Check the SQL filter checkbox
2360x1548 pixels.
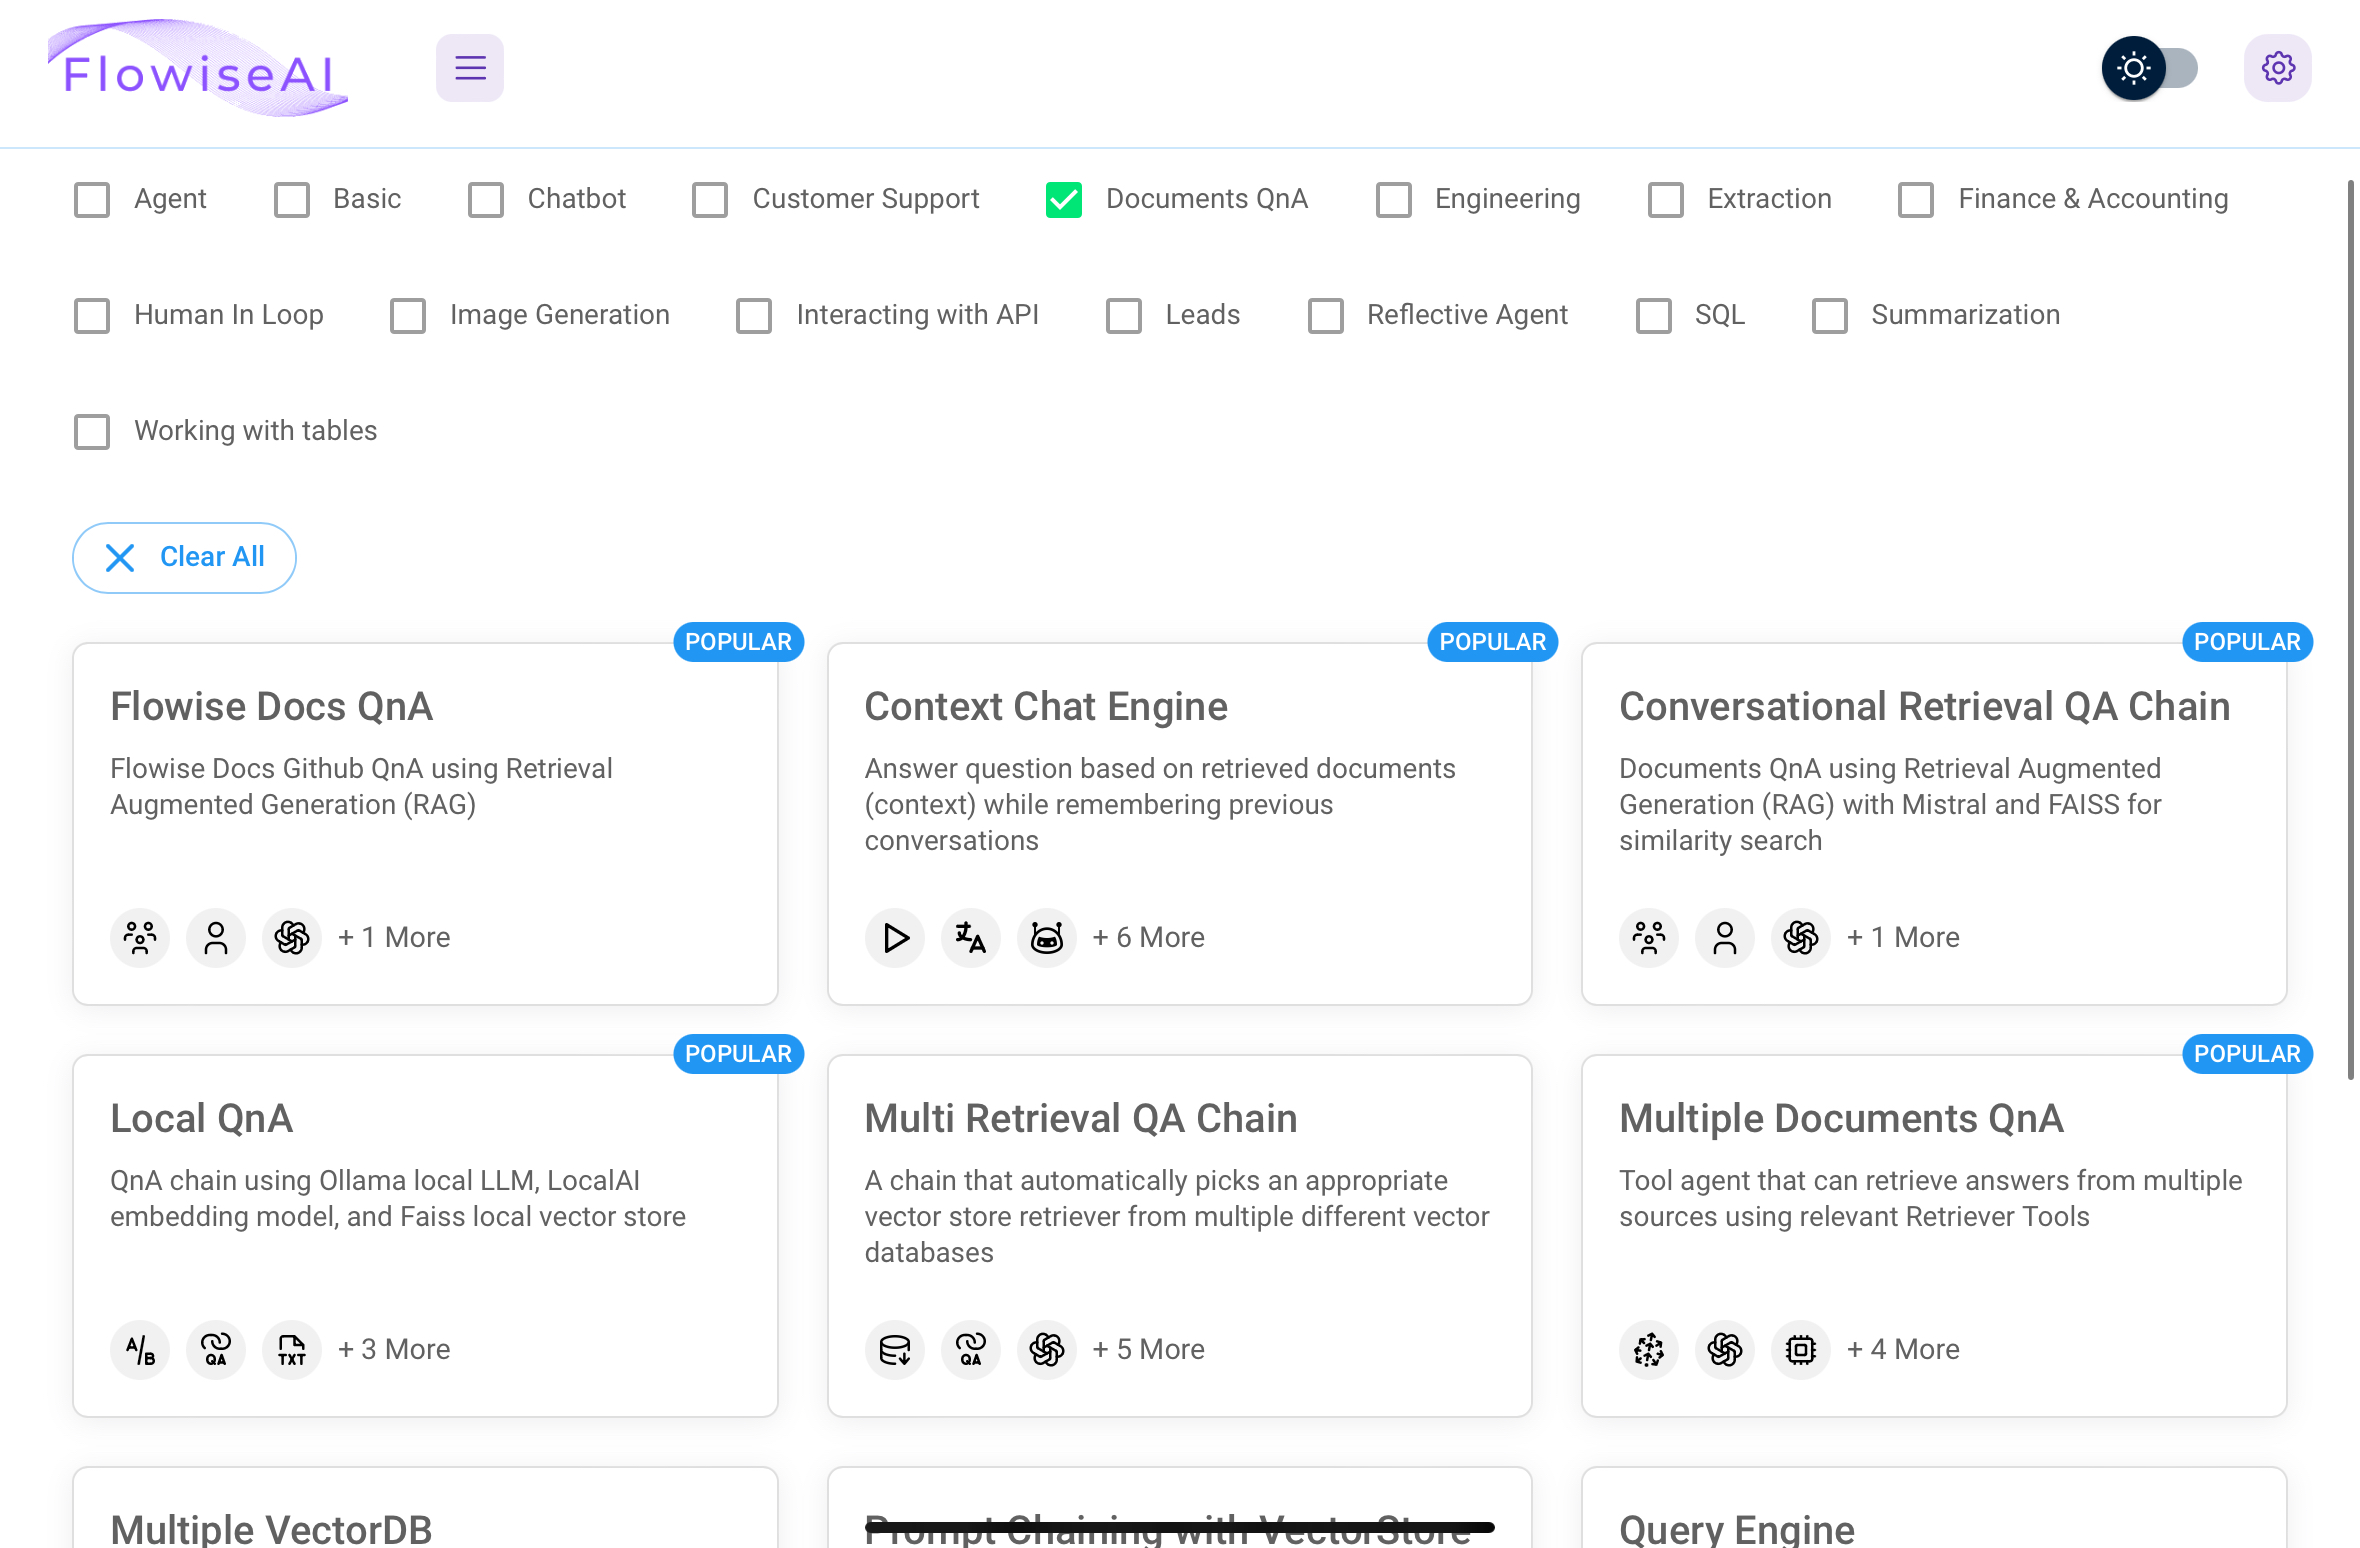(1652, 315)
